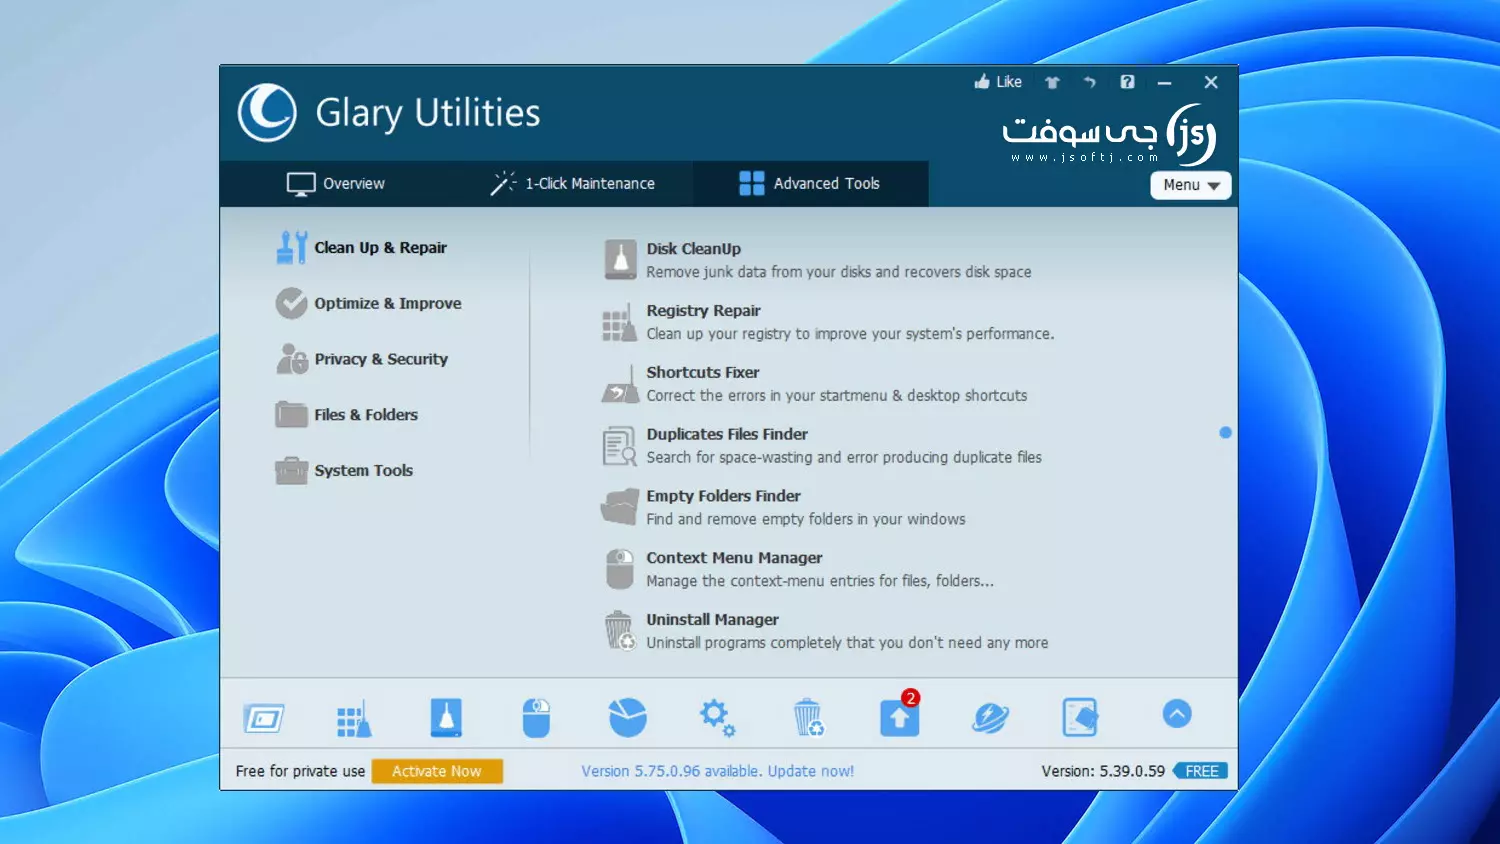Viewport: 1500px width, 844px height.
Task: Click the Like thumbs-up button
Action: (998, 82)
